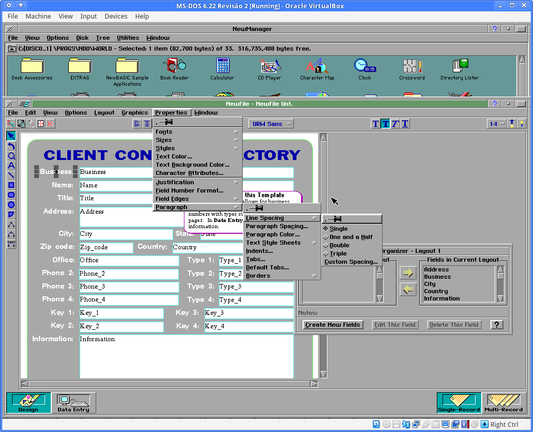
Task: Click the smaller font size icon
Action: [x=522, y=124]
